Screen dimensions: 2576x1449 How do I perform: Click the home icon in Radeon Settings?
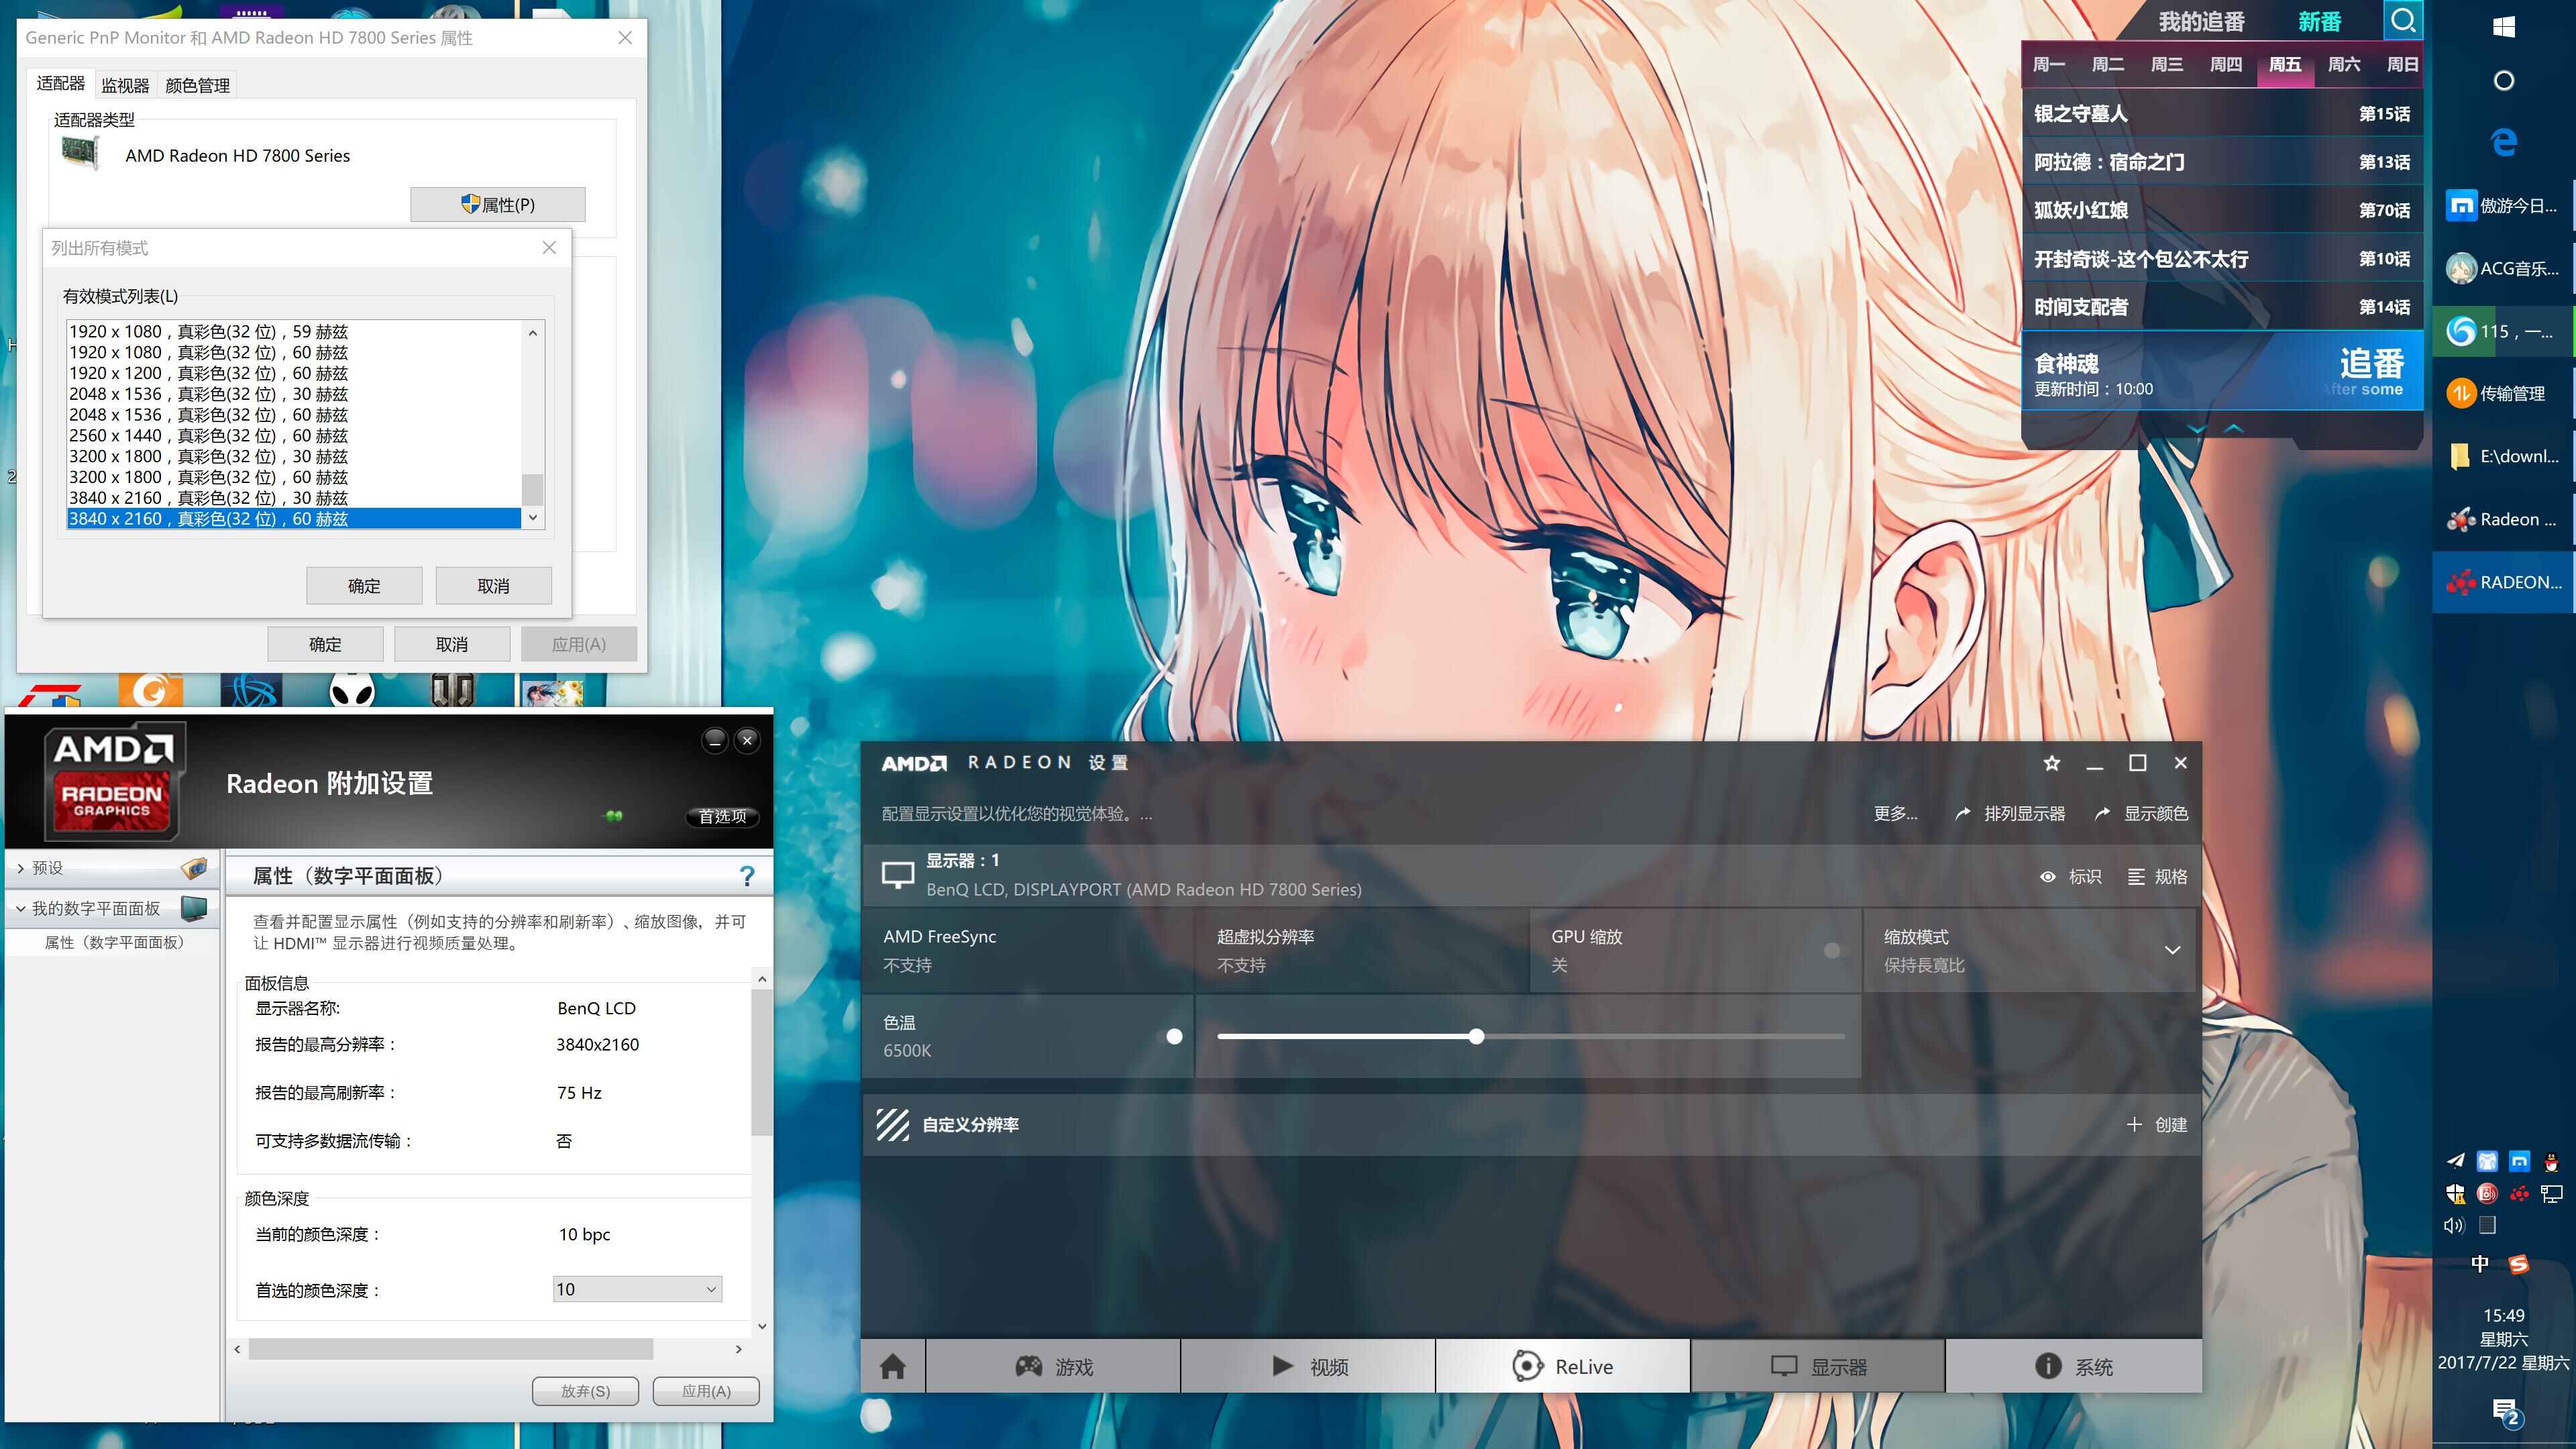tap(893, 1366)
